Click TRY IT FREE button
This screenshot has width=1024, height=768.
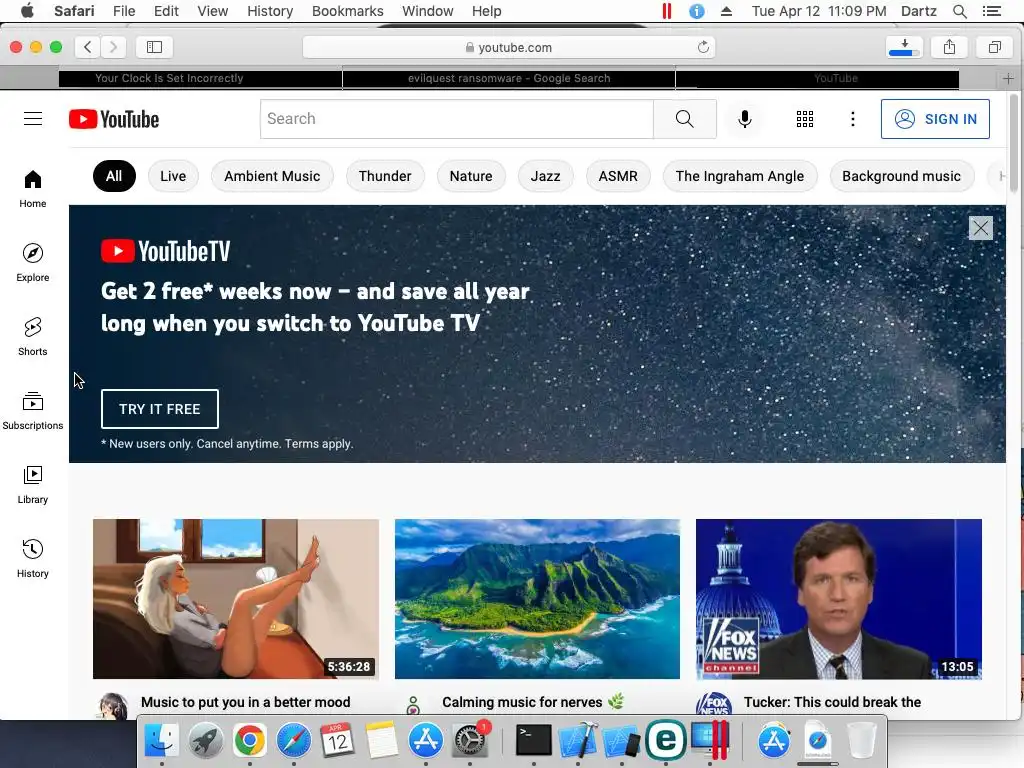[160, 409]
